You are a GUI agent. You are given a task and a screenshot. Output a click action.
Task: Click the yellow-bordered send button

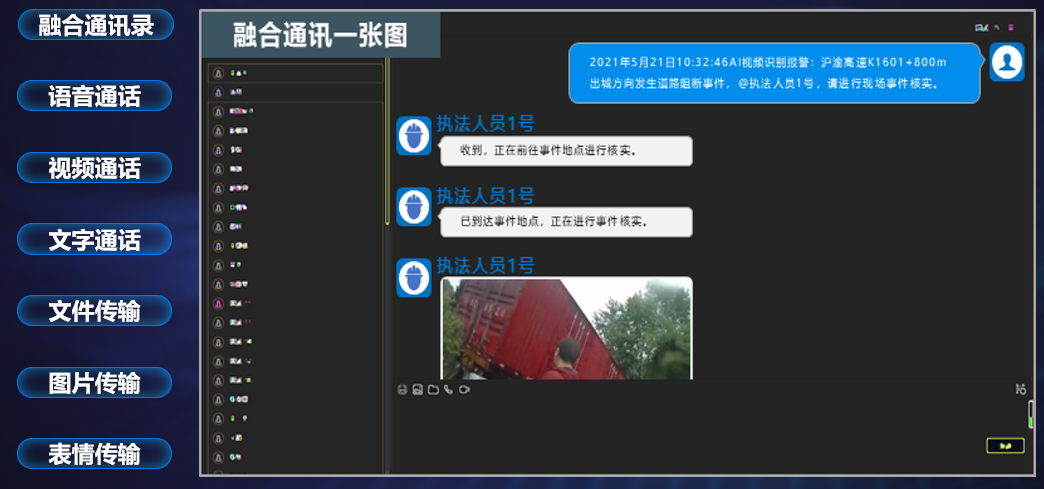[1005, 446]
